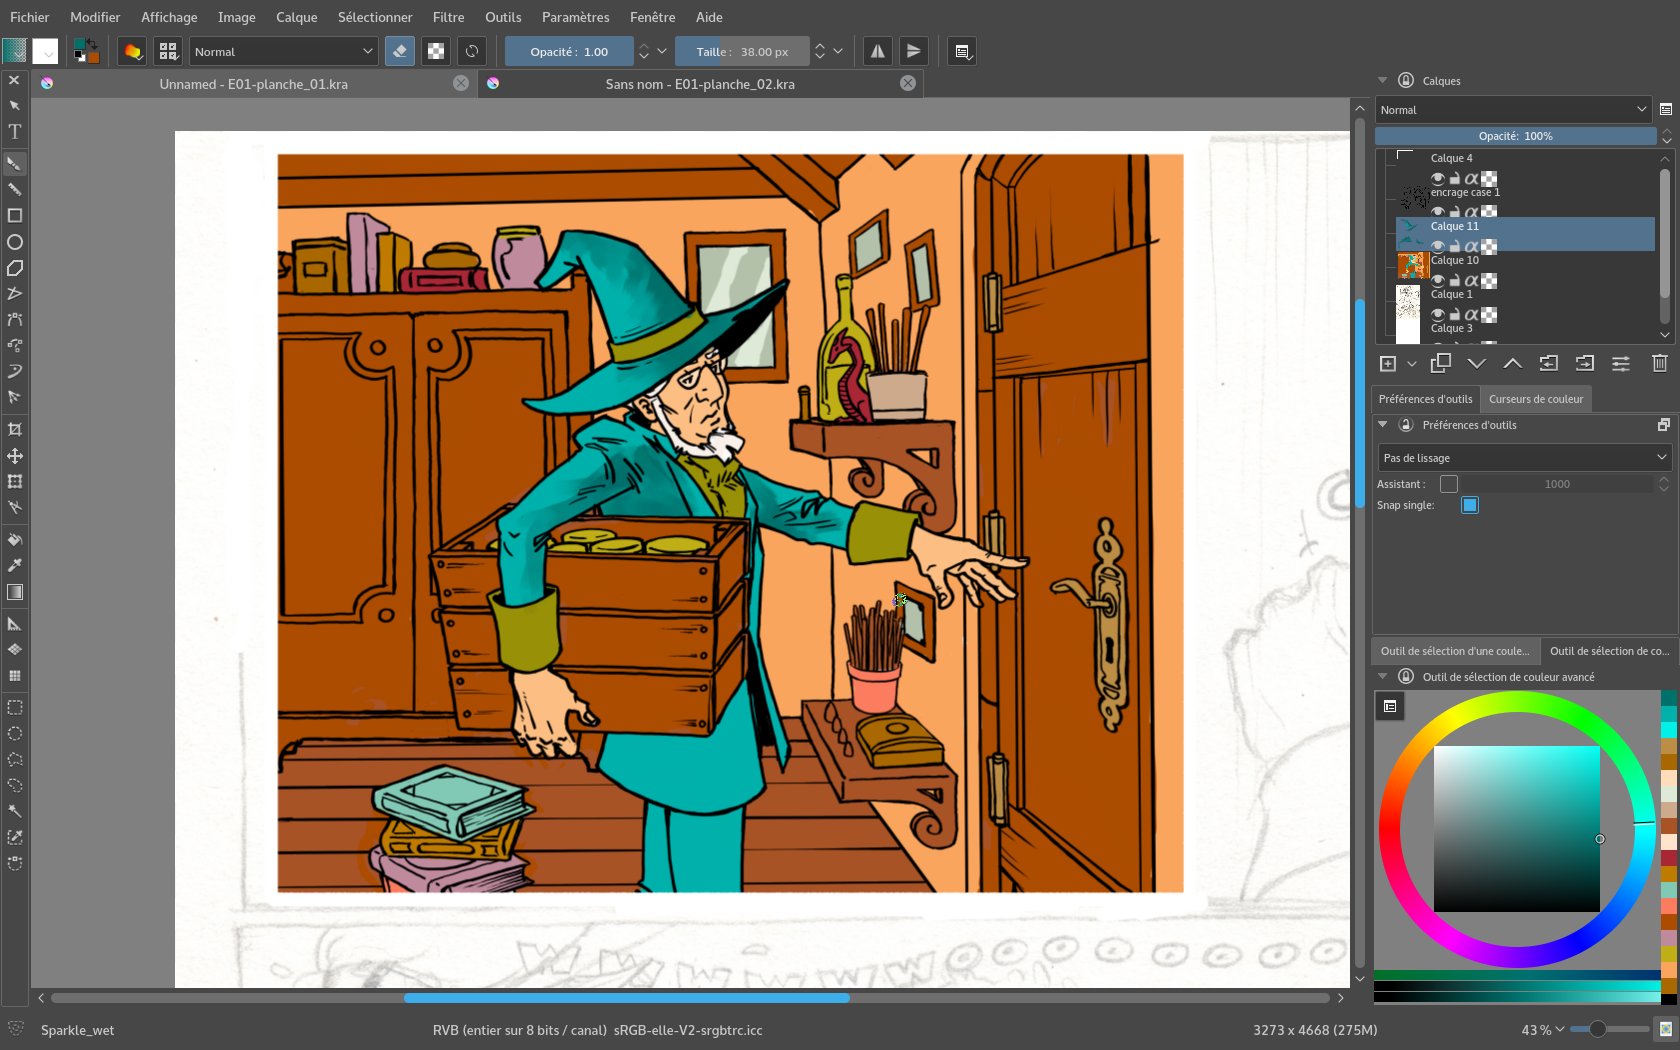
Task: Click the zoom slider in status bar
Action: click(x=1609, y=1029)
